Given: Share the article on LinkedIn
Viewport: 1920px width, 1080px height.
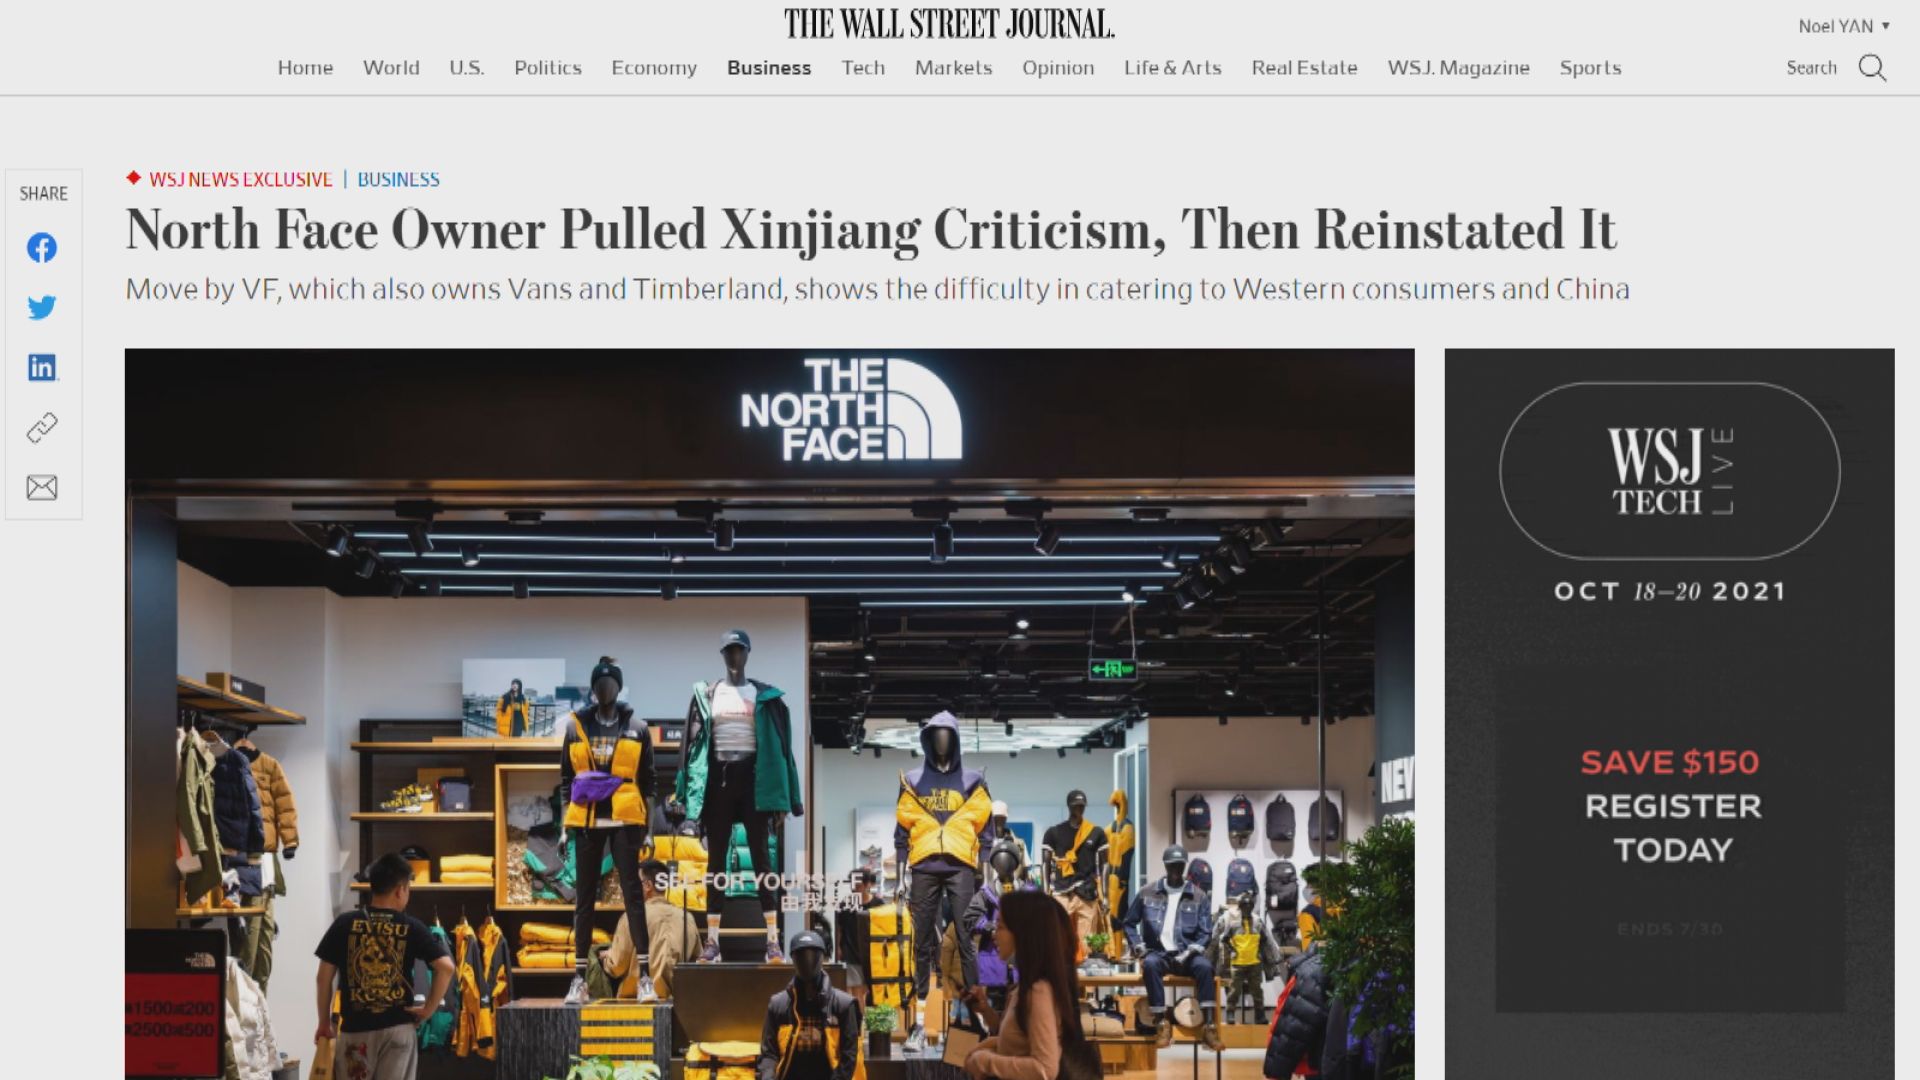Looking at the screenshot, I should (42, 367).
